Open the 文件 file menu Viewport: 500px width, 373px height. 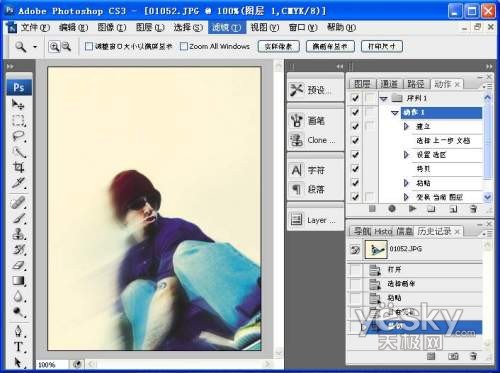point(35,27)
